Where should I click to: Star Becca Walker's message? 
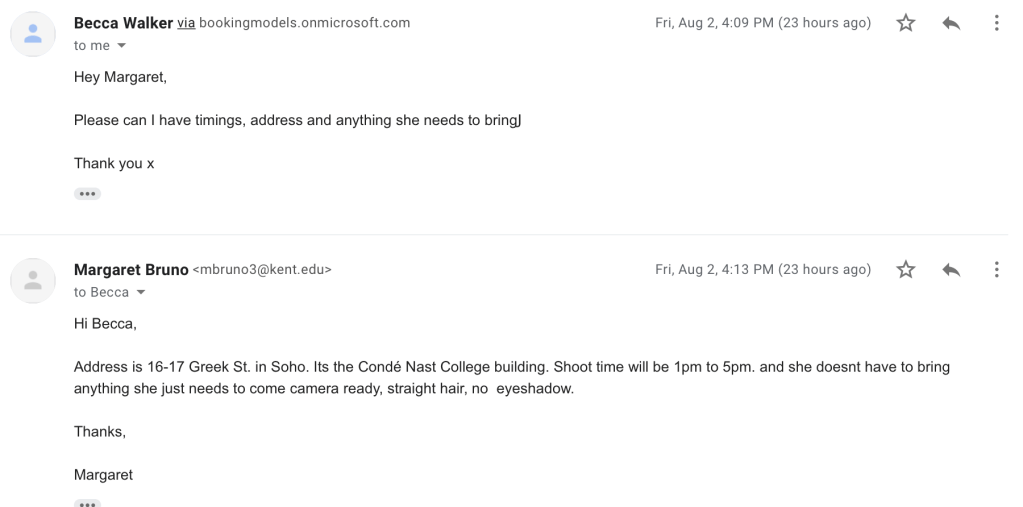click(x=906, y=24)
